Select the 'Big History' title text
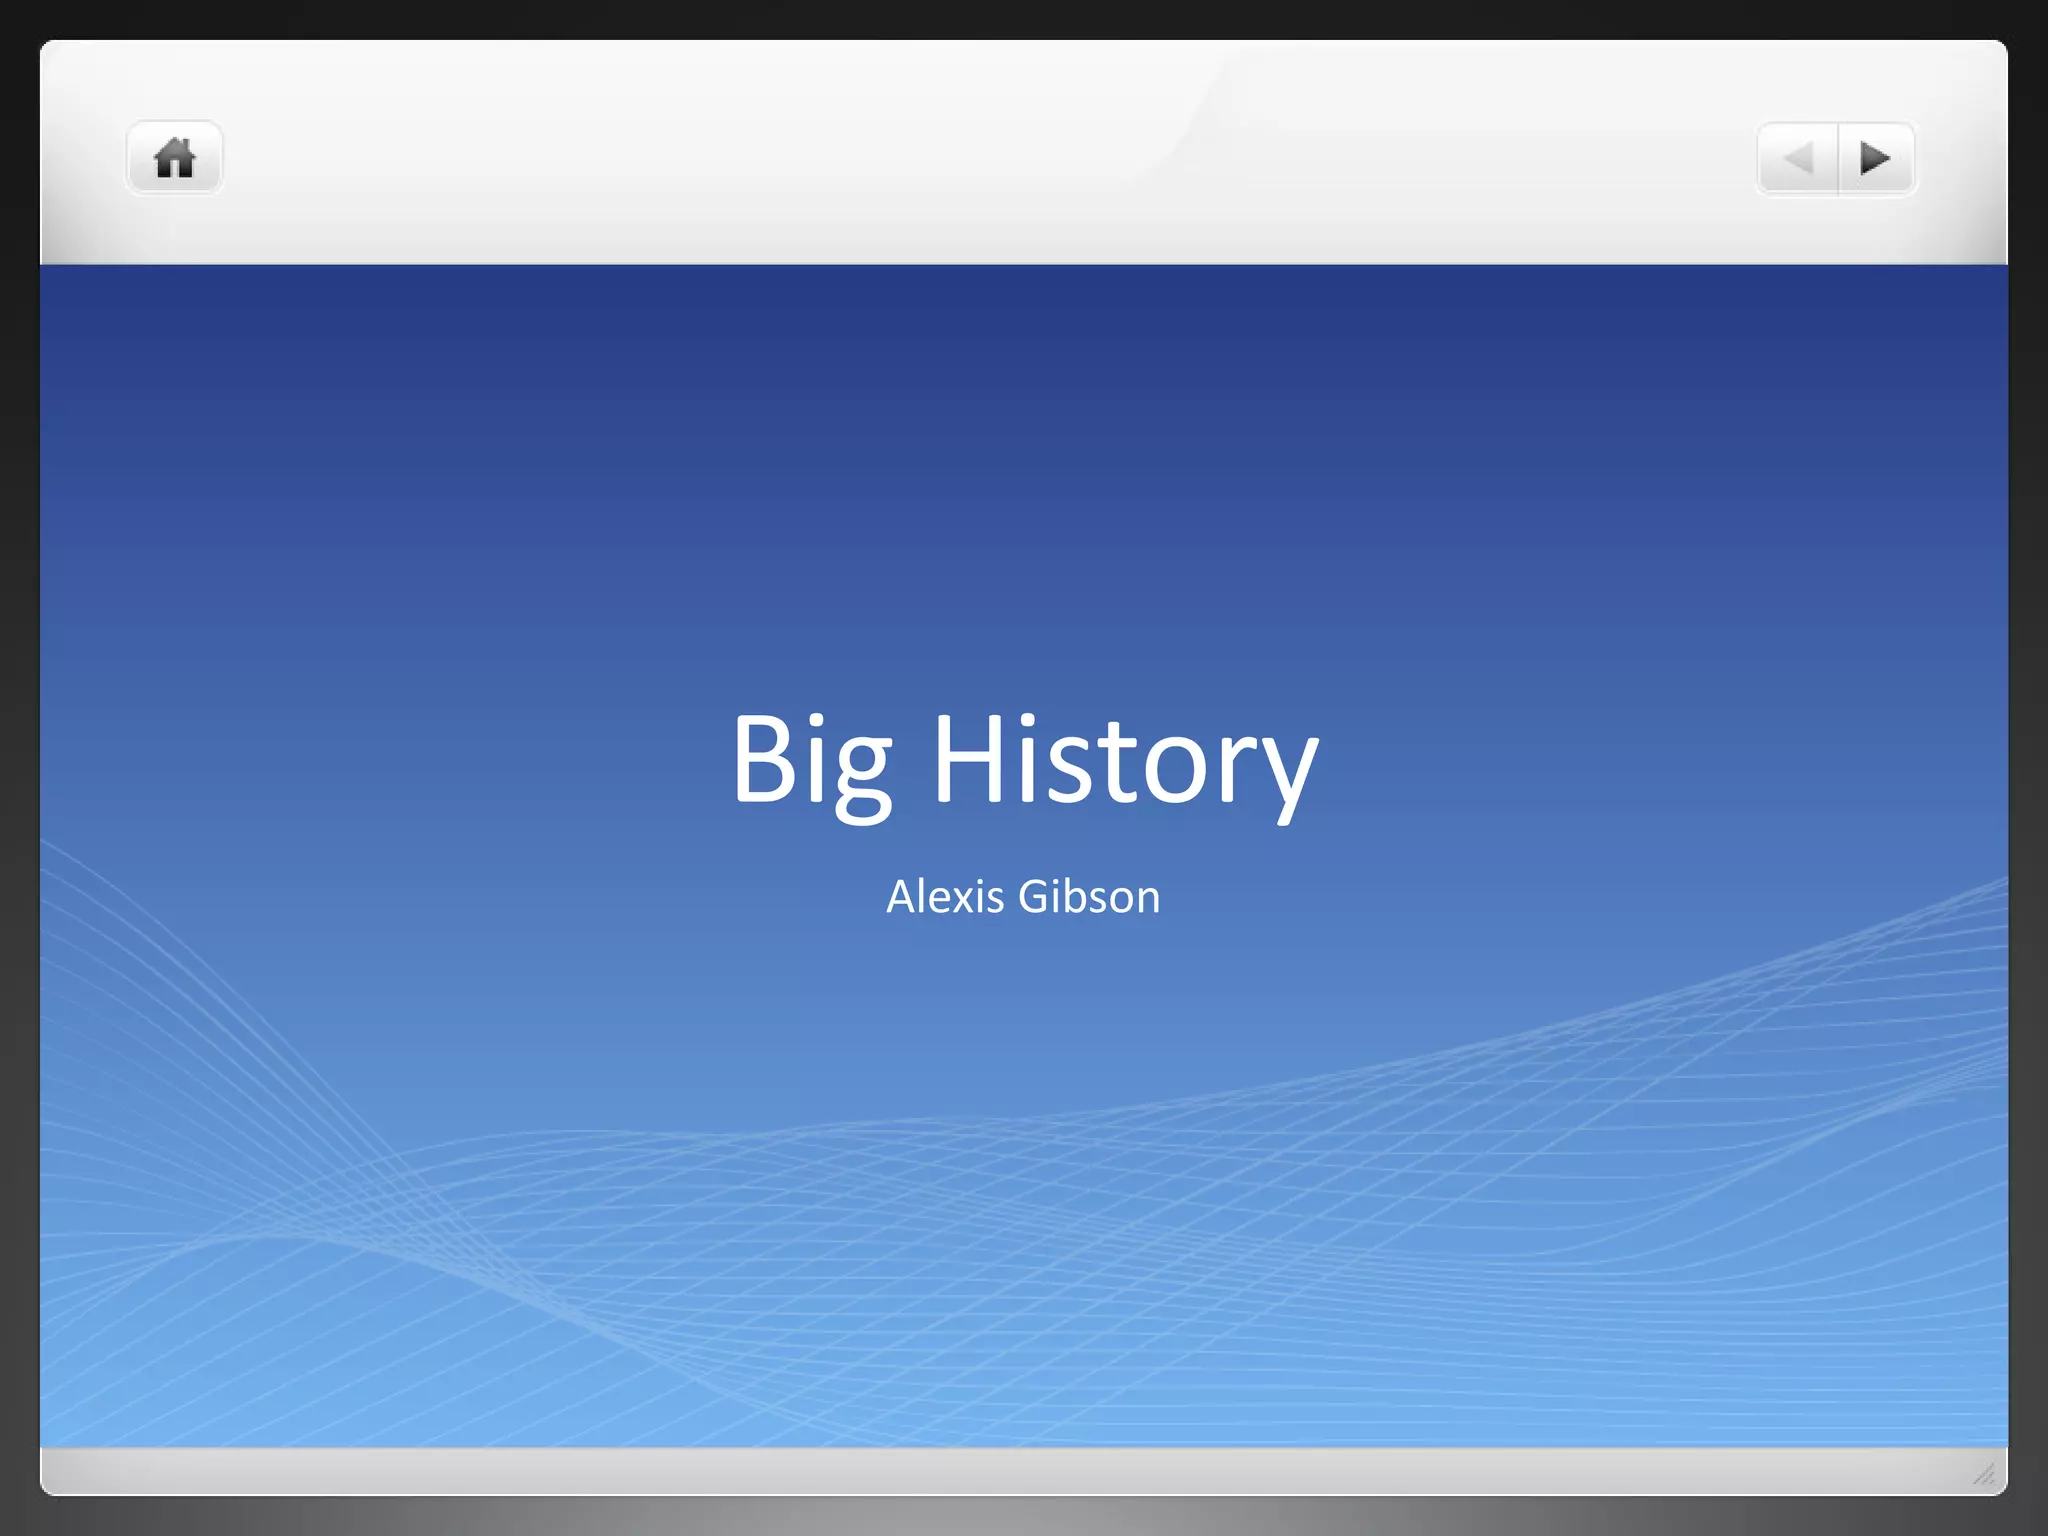 (1024, 760)
